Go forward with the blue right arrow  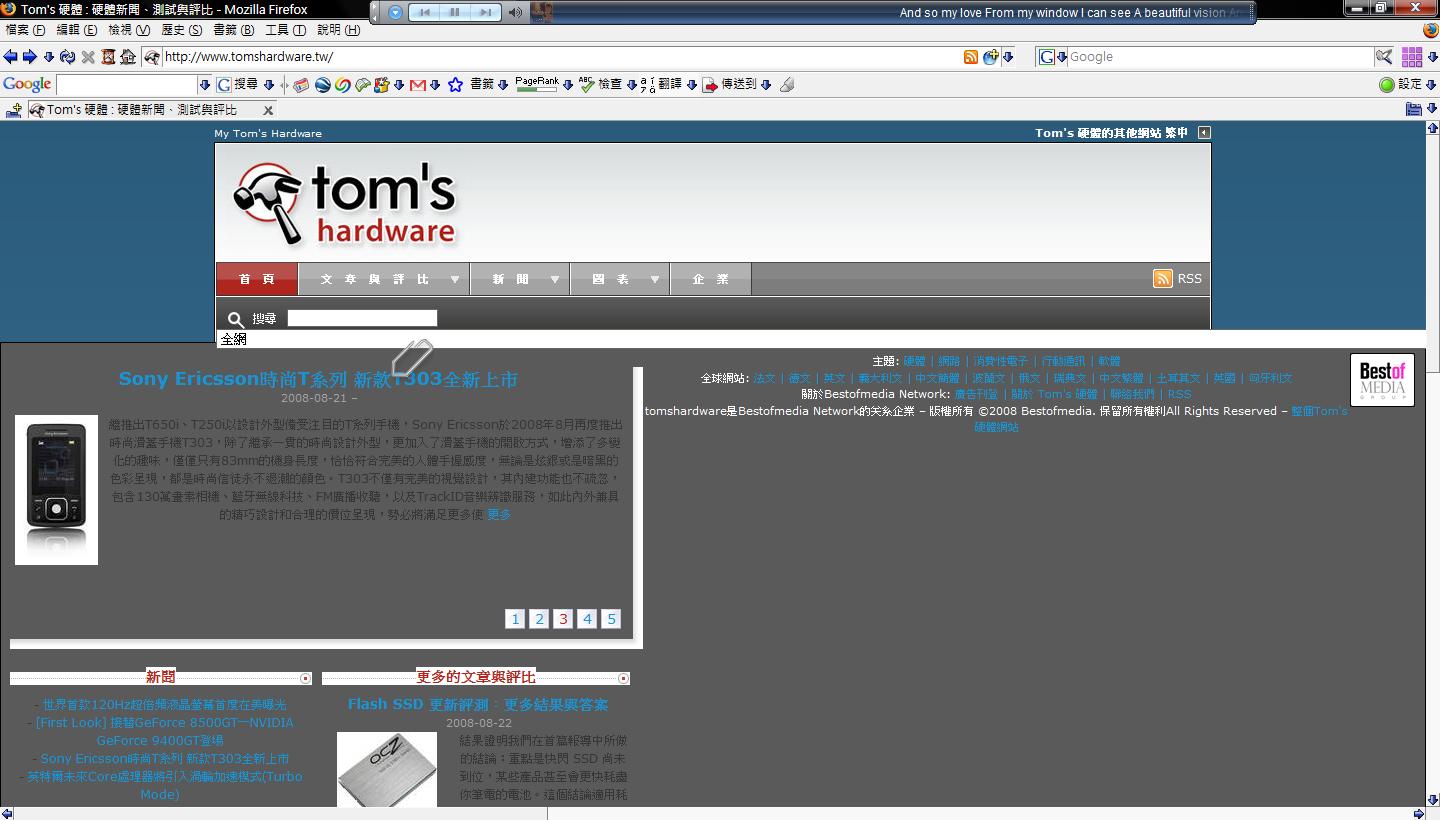pyautogui.click(x=30, y=57)
